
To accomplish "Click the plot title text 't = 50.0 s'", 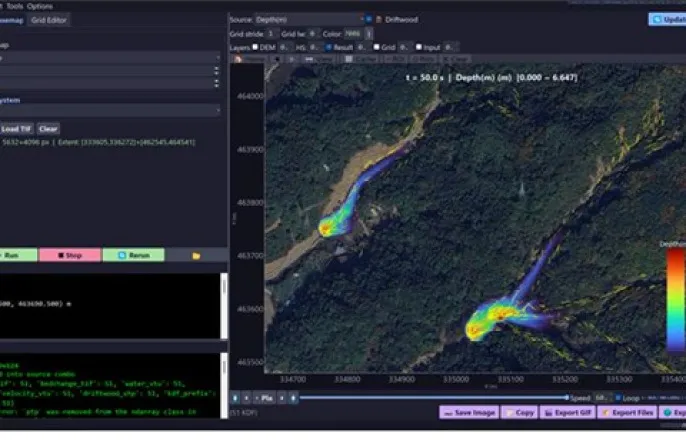I will click(x=425, y=78).
